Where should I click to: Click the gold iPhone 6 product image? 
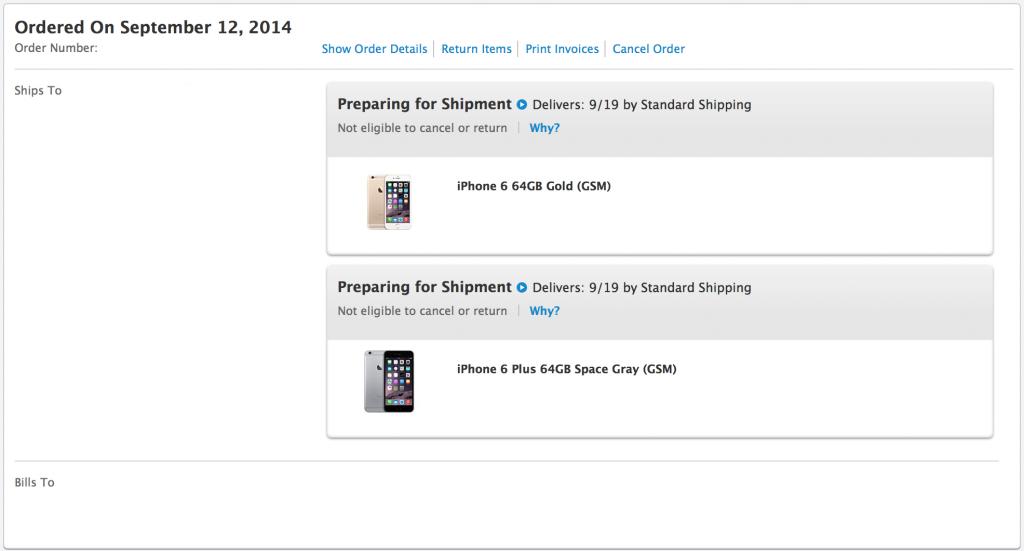[390, 203]
